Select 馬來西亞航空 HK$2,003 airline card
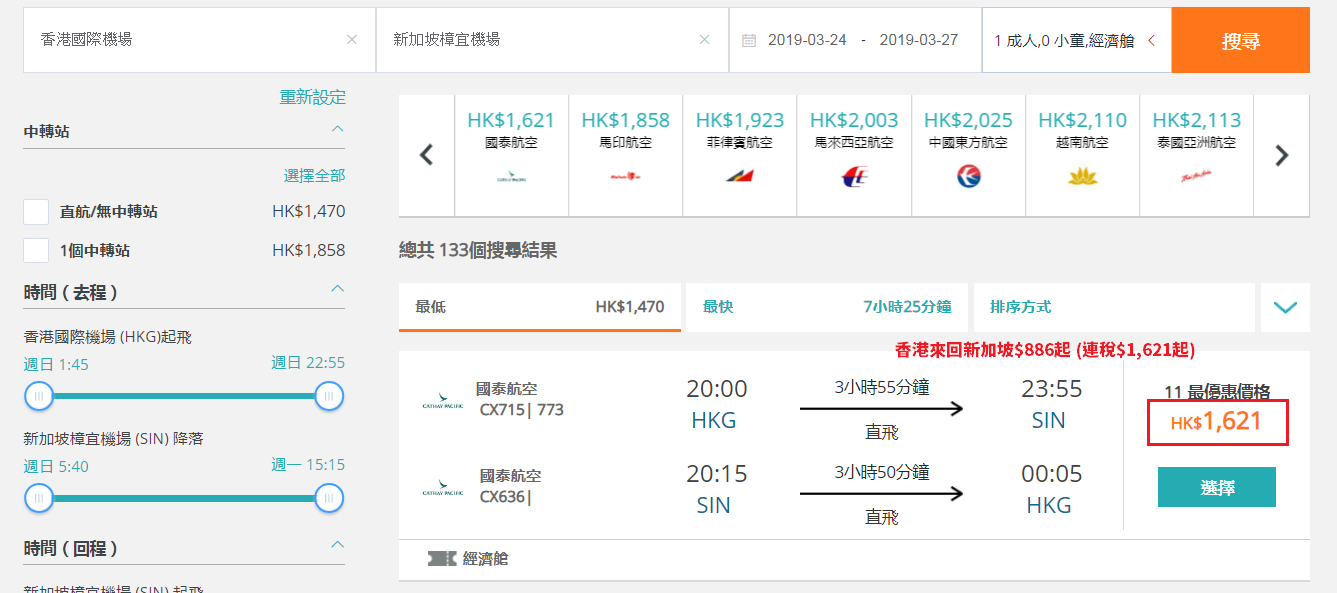The height and width of the screenshot is (593, 1337). click(854, 155)
